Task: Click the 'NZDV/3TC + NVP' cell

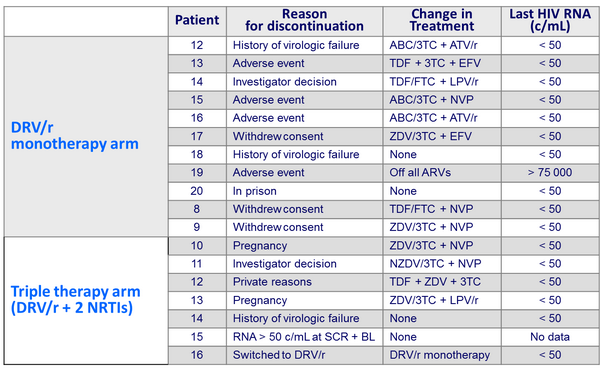Action: [x=435, y=264]
